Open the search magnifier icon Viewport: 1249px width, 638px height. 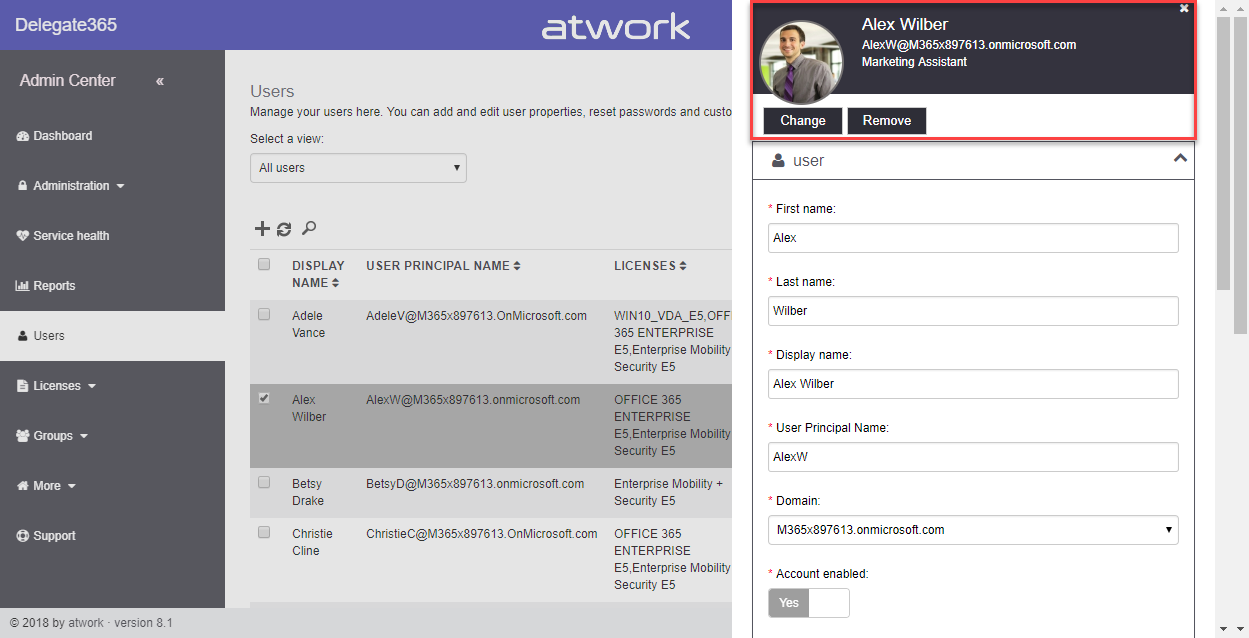click(309, 229)
